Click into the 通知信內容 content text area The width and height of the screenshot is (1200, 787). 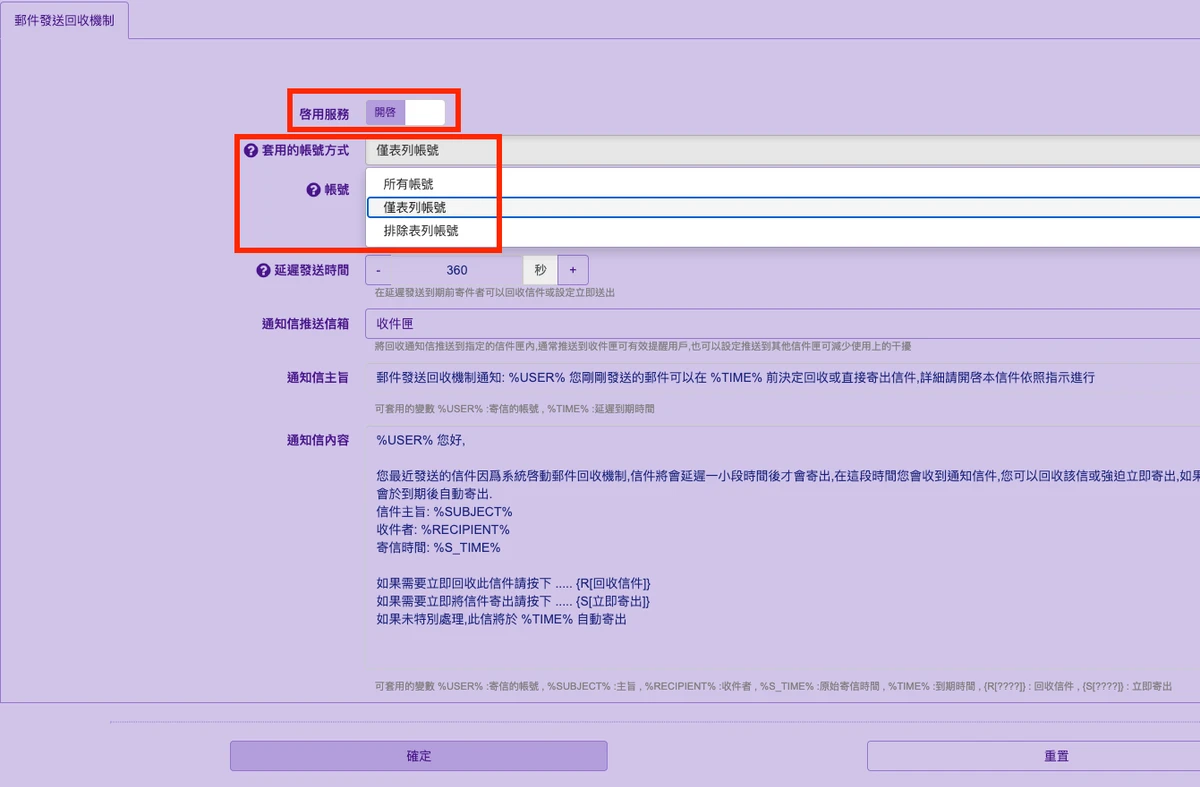783,550
